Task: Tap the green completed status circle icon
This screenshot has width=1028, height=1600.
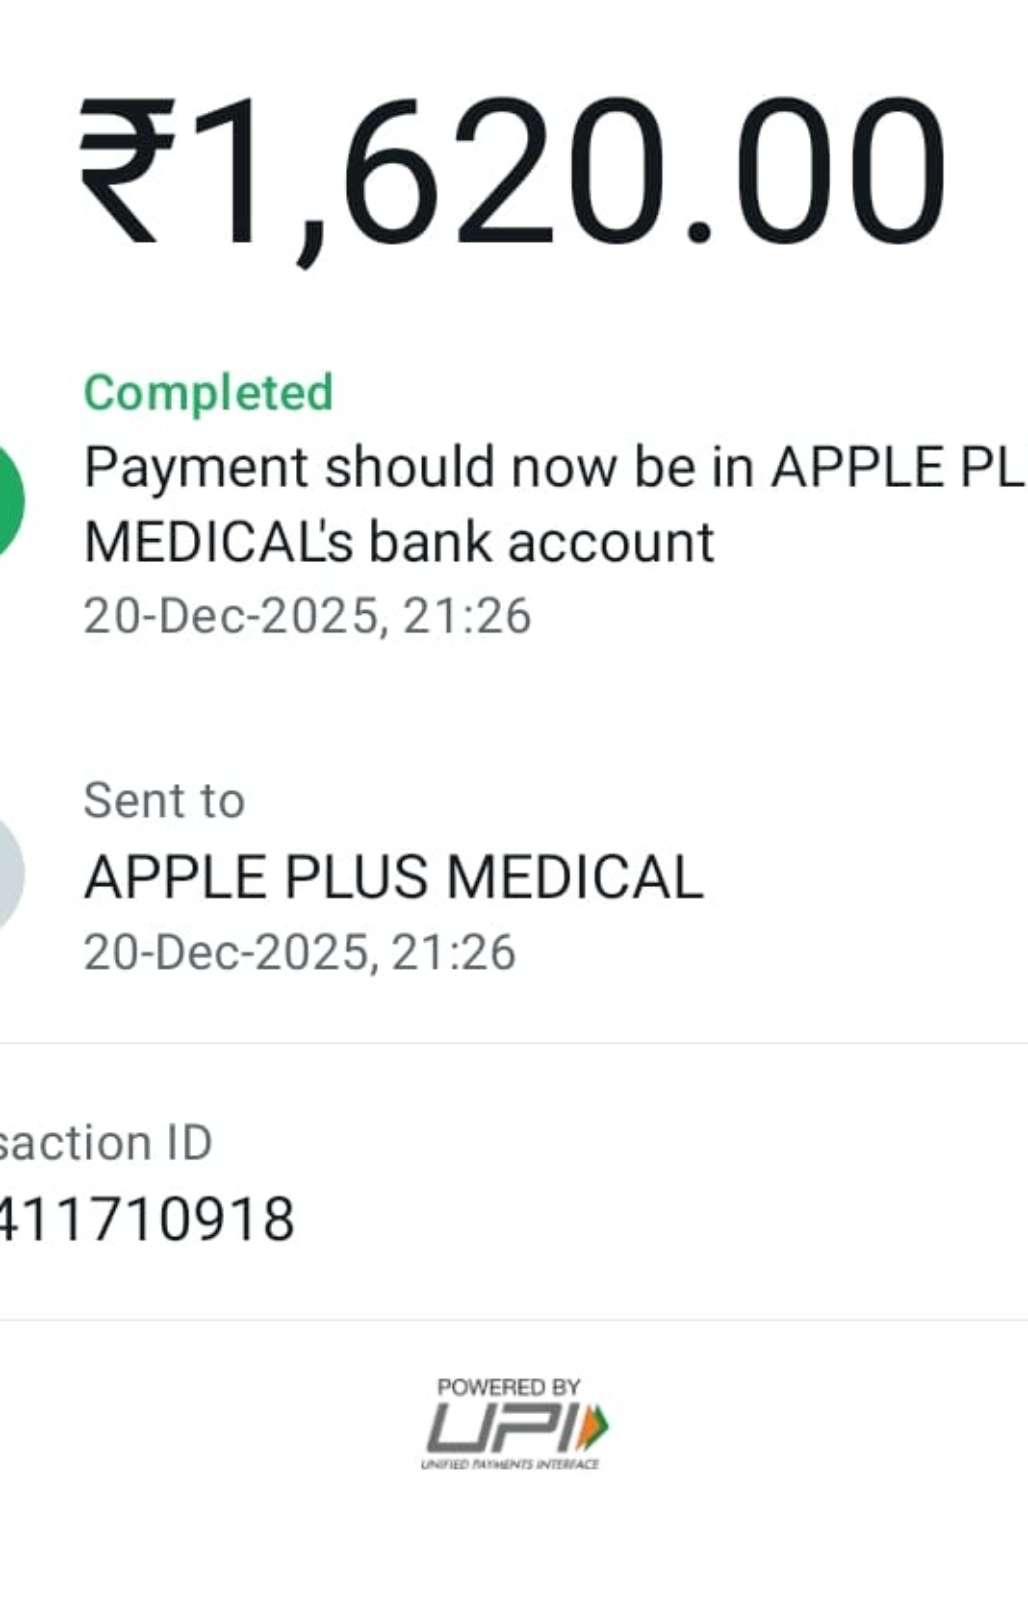Action: click(x=10, y=502)
